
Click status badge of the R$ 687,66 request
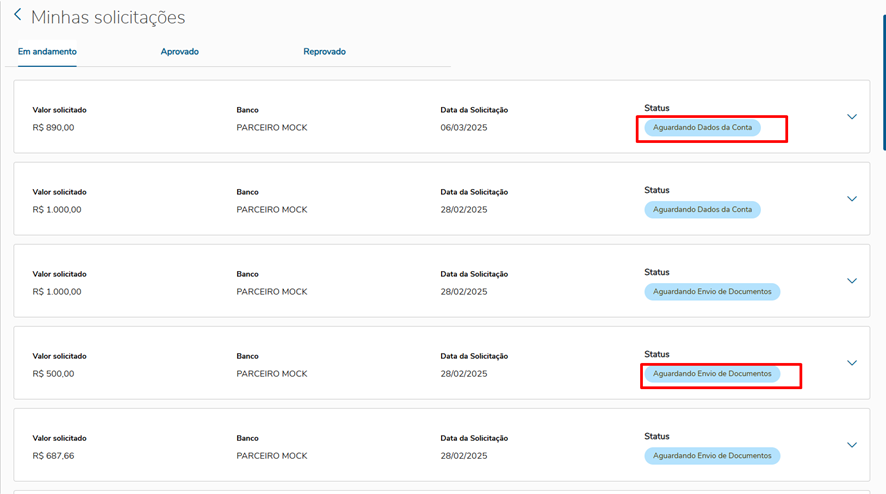(712, 456)
